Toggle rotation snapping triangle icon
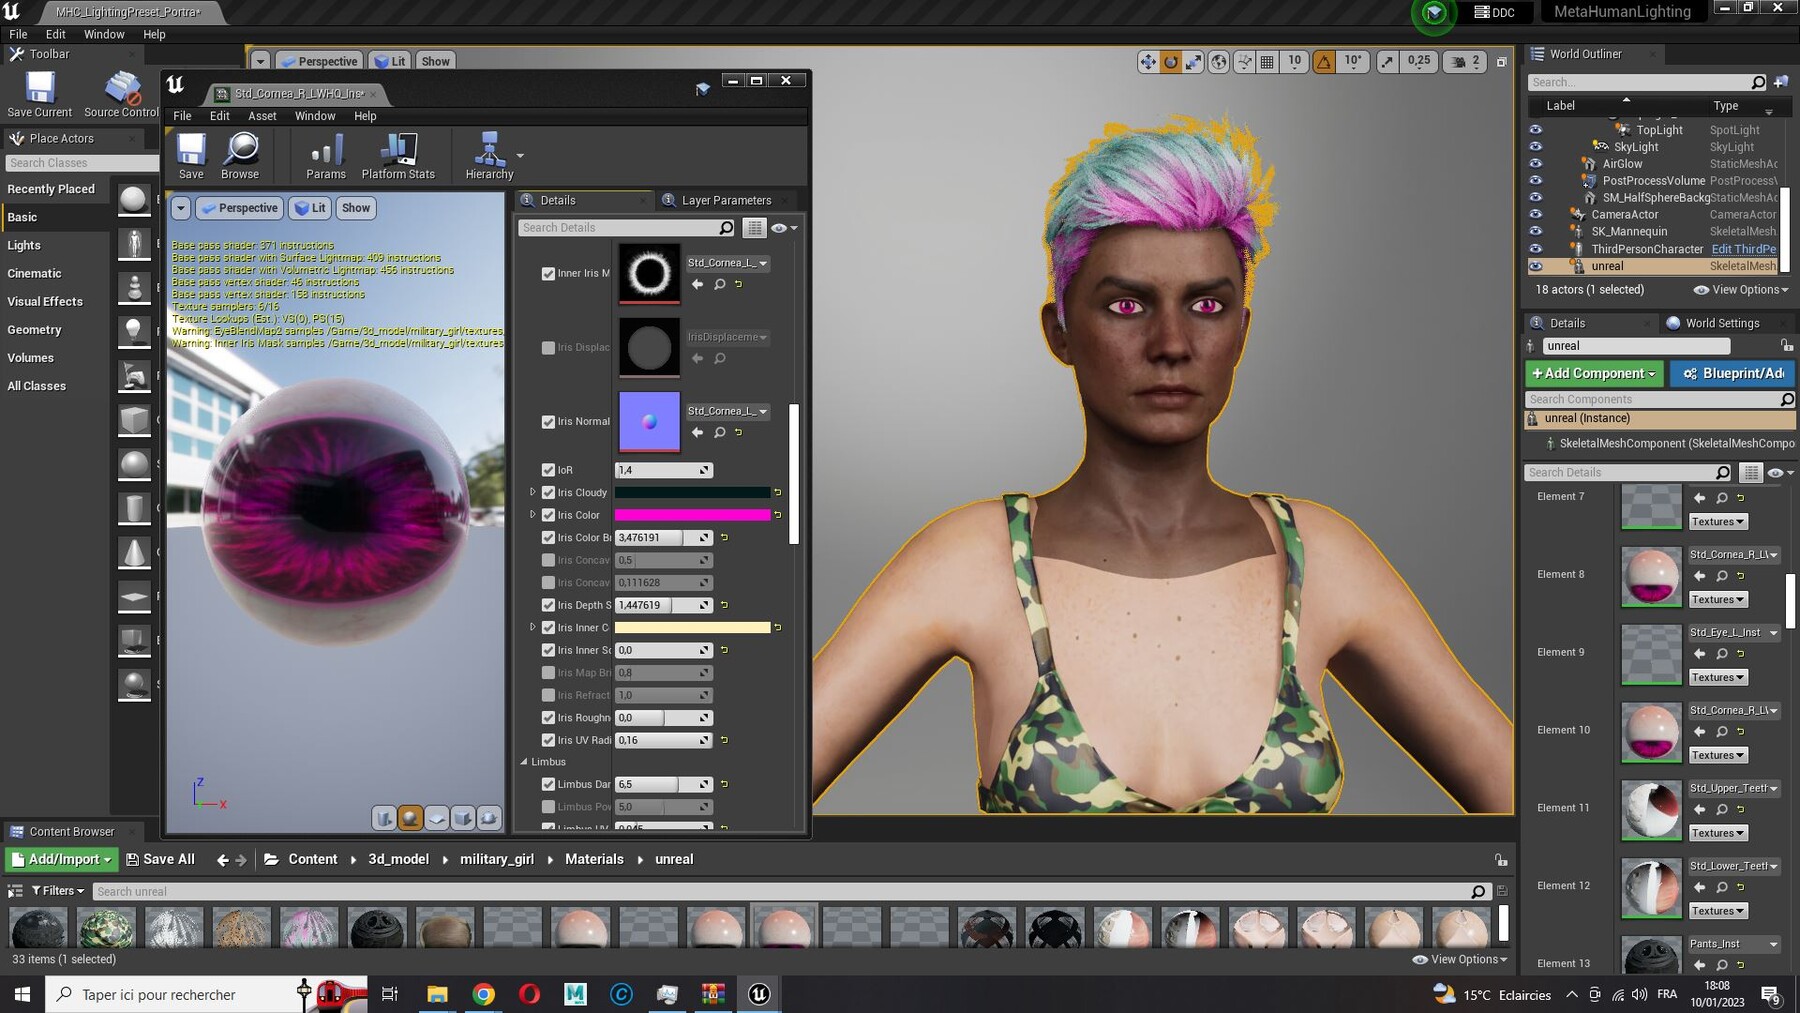1800x1013 pixels. [1324, 62]
